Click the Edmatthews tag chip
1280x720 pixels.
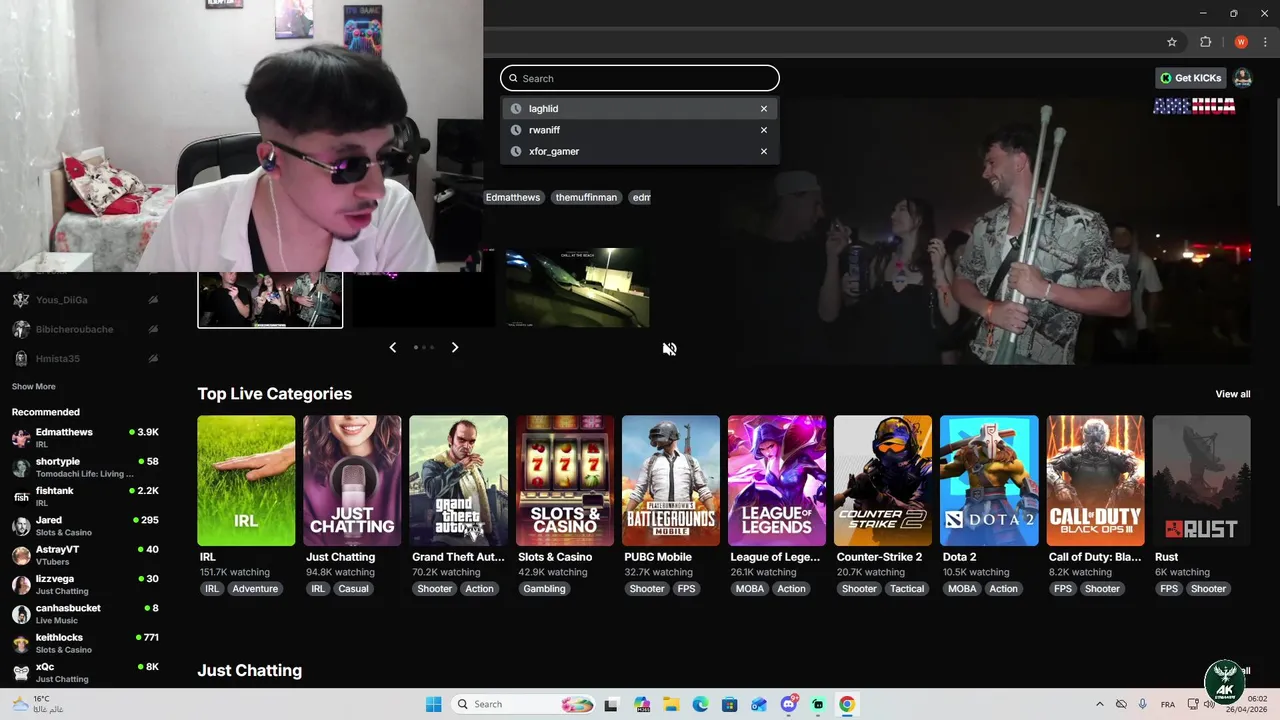pyautogui.click(x=513, y=197)
